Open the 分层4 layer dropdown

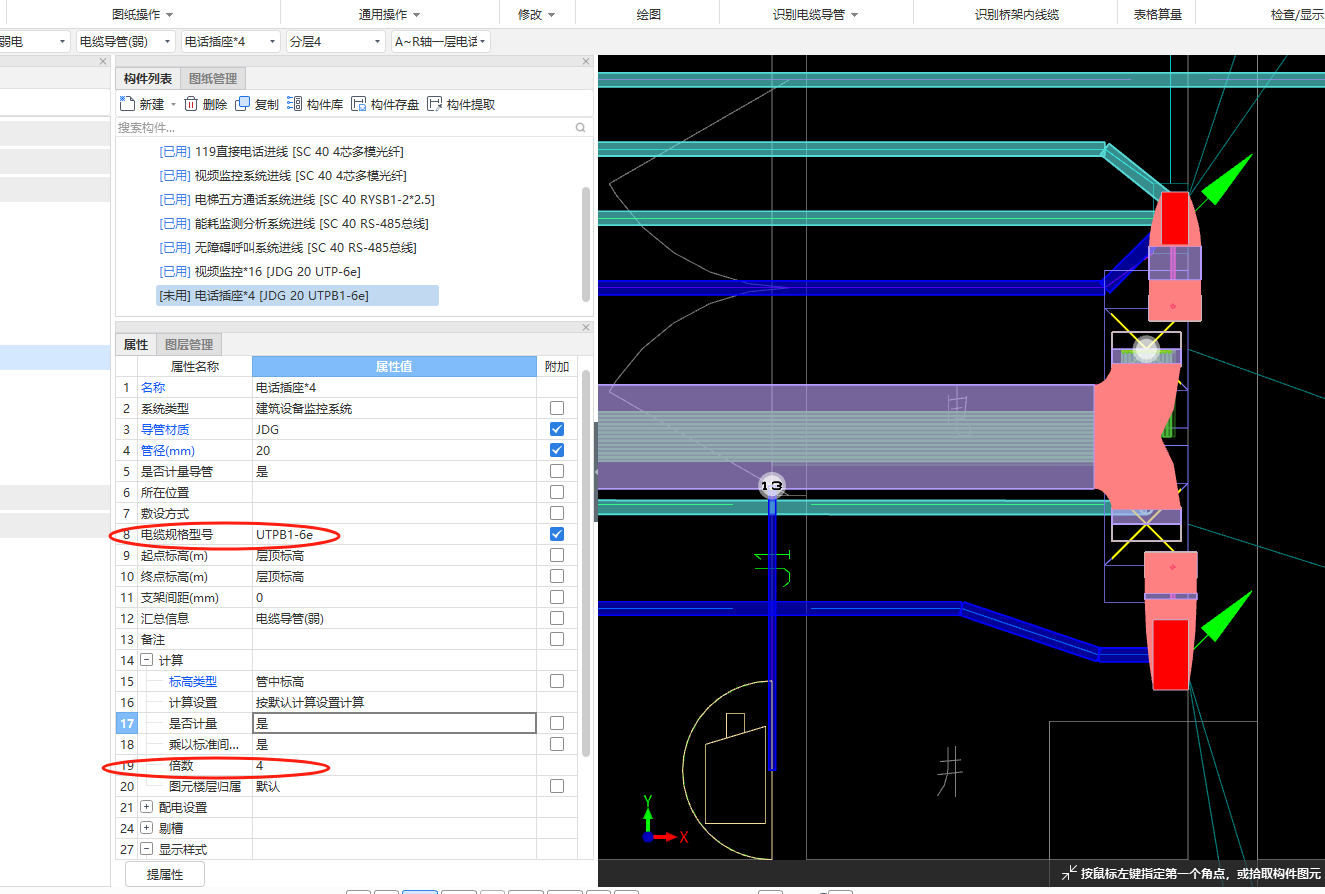pyautogui.click(x=335, y=42)
